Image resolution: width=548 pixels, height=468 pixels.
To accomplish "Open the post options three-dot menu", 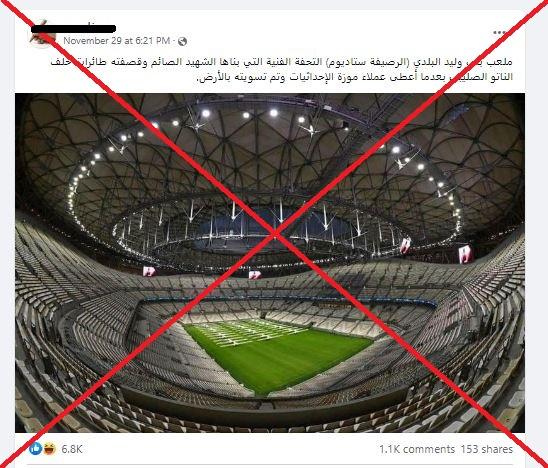I will click(x=500, y=33).
